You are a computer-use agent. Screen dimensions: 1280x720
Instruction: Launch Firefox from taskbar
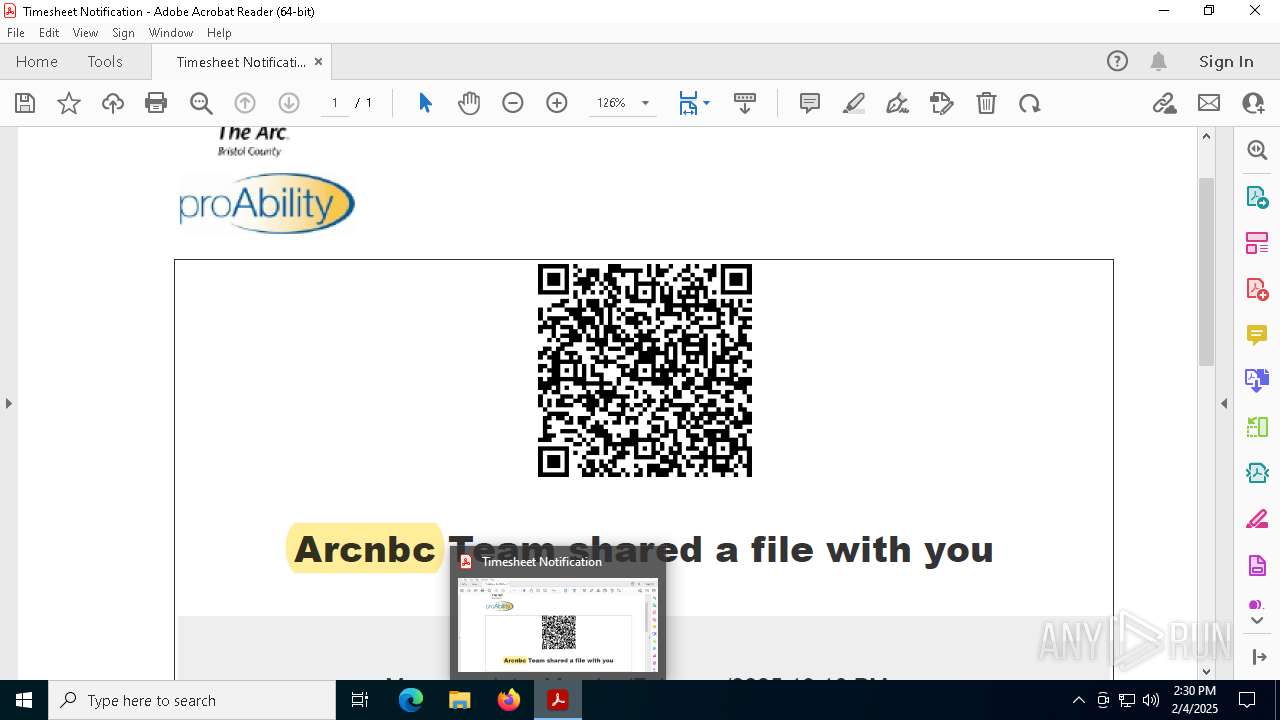tap(509, 700)
